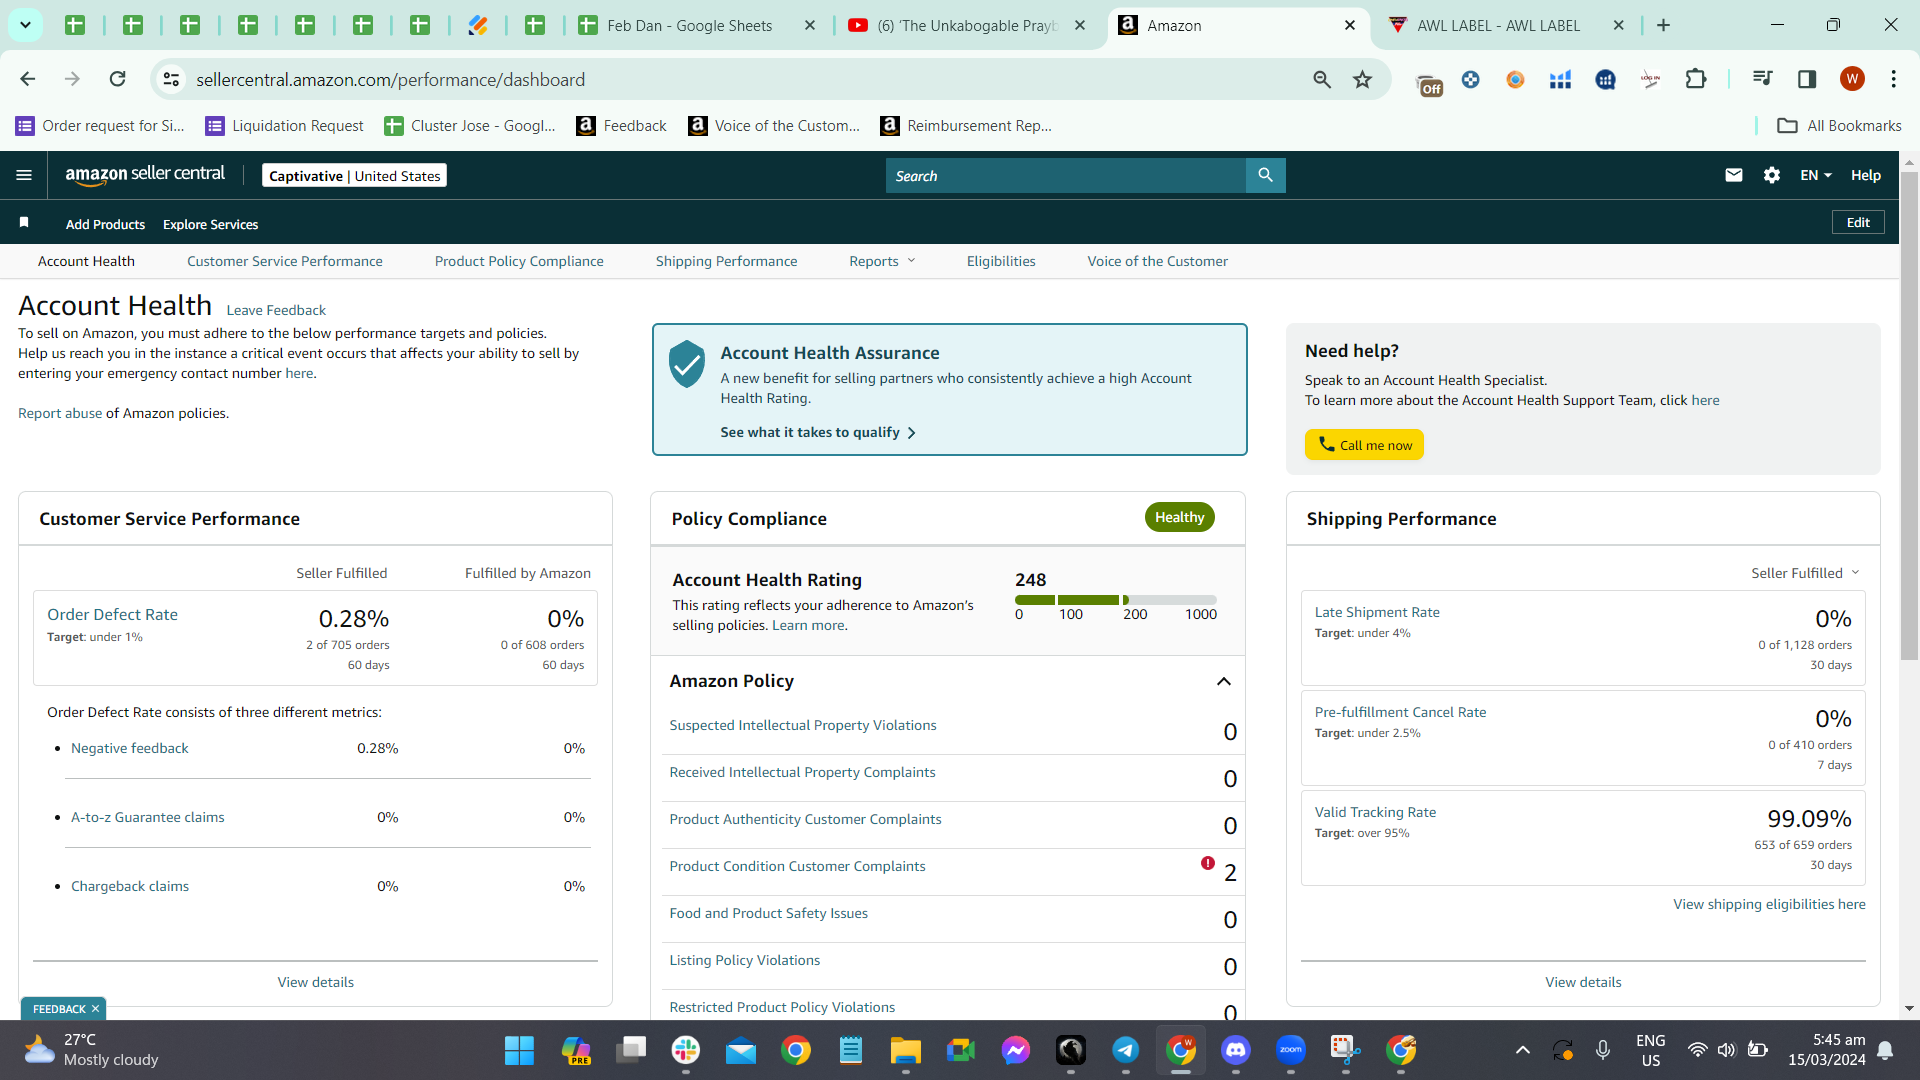The image size is (1920, 1080).
Task: Bookmark this page with the star icon
Action: pos(1362,79)
